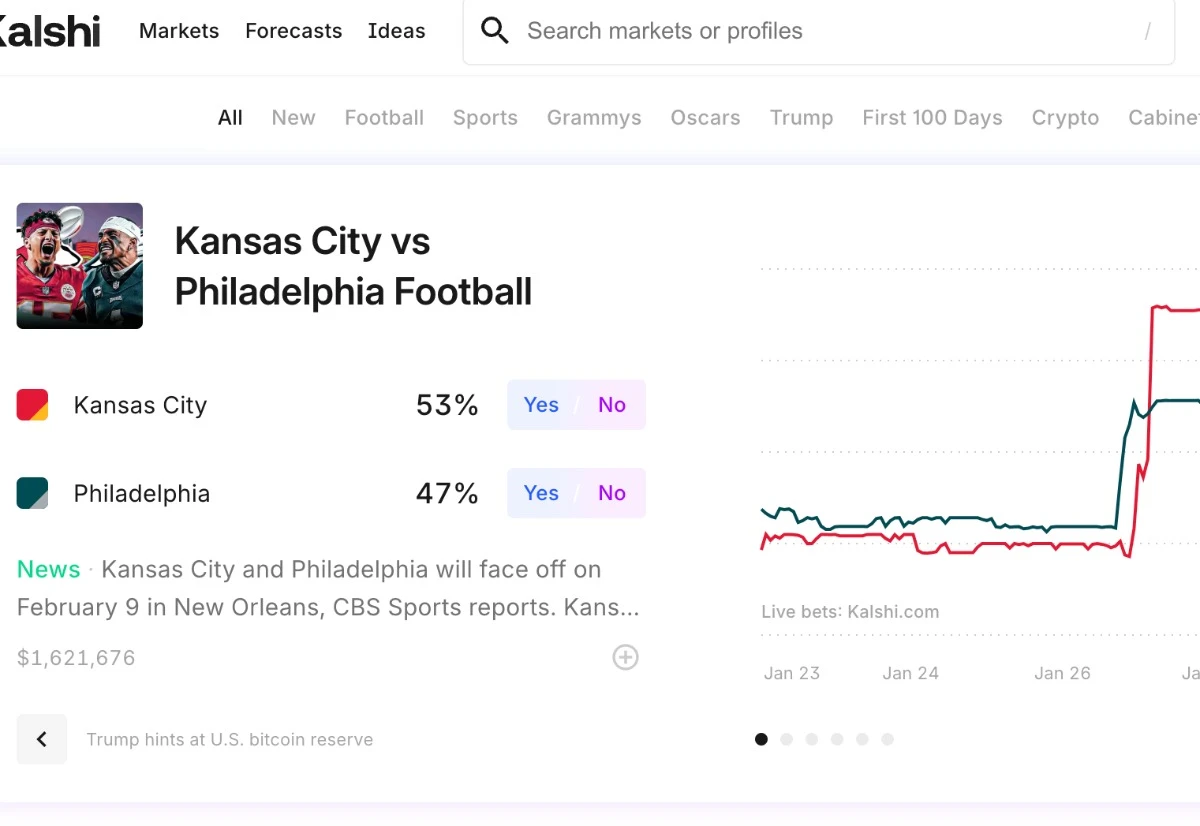The image size is (1200, 826).
Task: Open the Grammys category tab
Action: [594, 118]
